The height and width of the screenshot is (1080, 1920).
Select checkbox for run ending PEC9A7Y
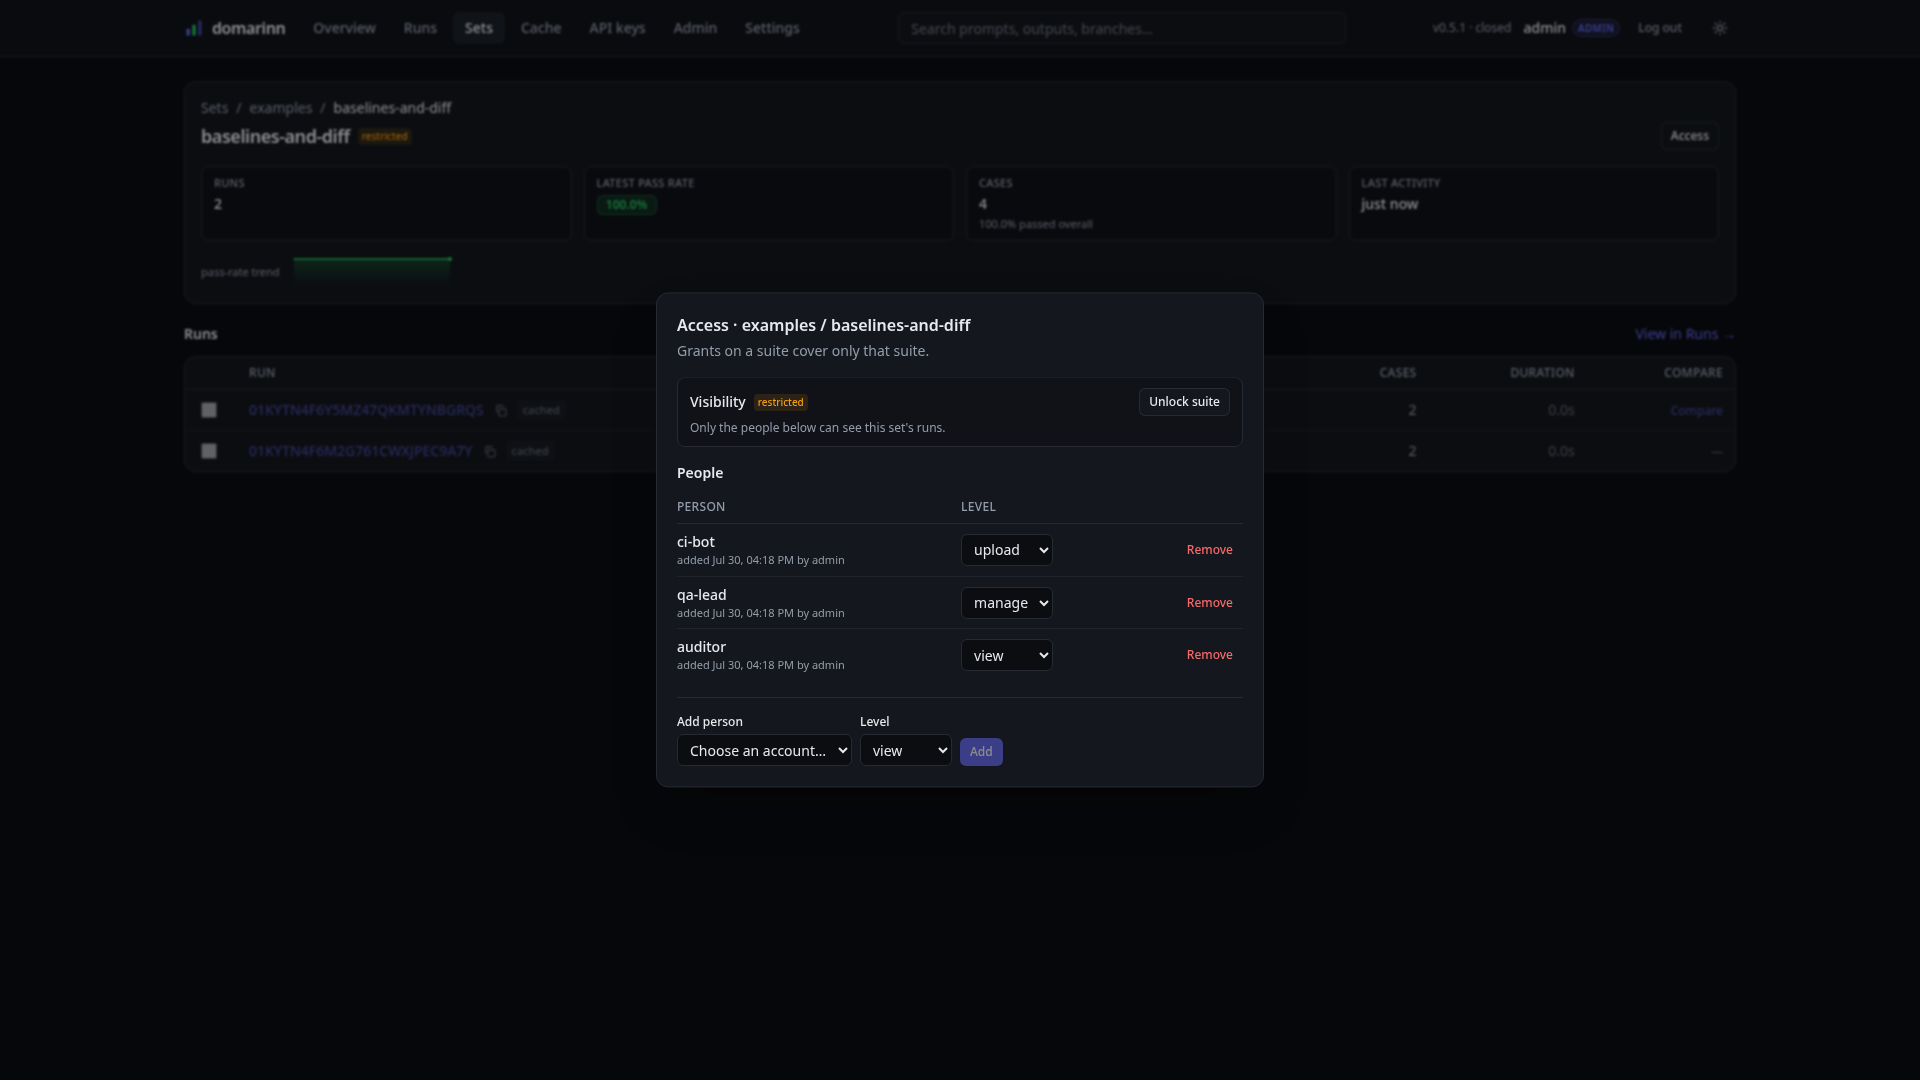[x=209, y=451]
